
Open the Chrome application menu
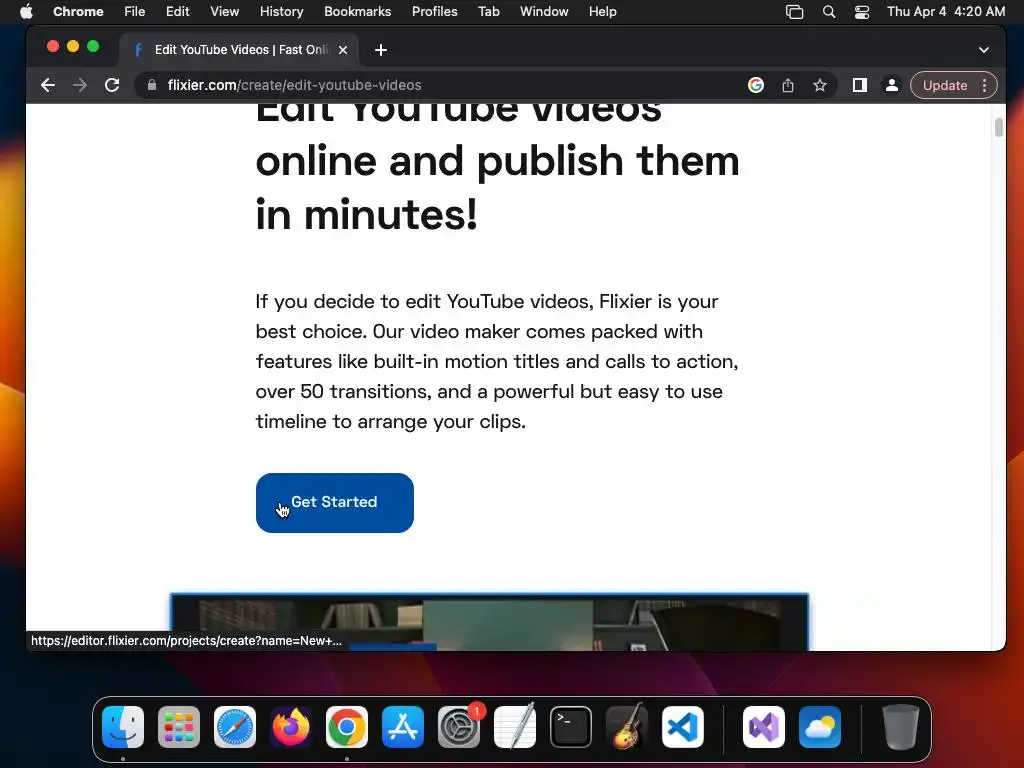click(x=78, y=11)
